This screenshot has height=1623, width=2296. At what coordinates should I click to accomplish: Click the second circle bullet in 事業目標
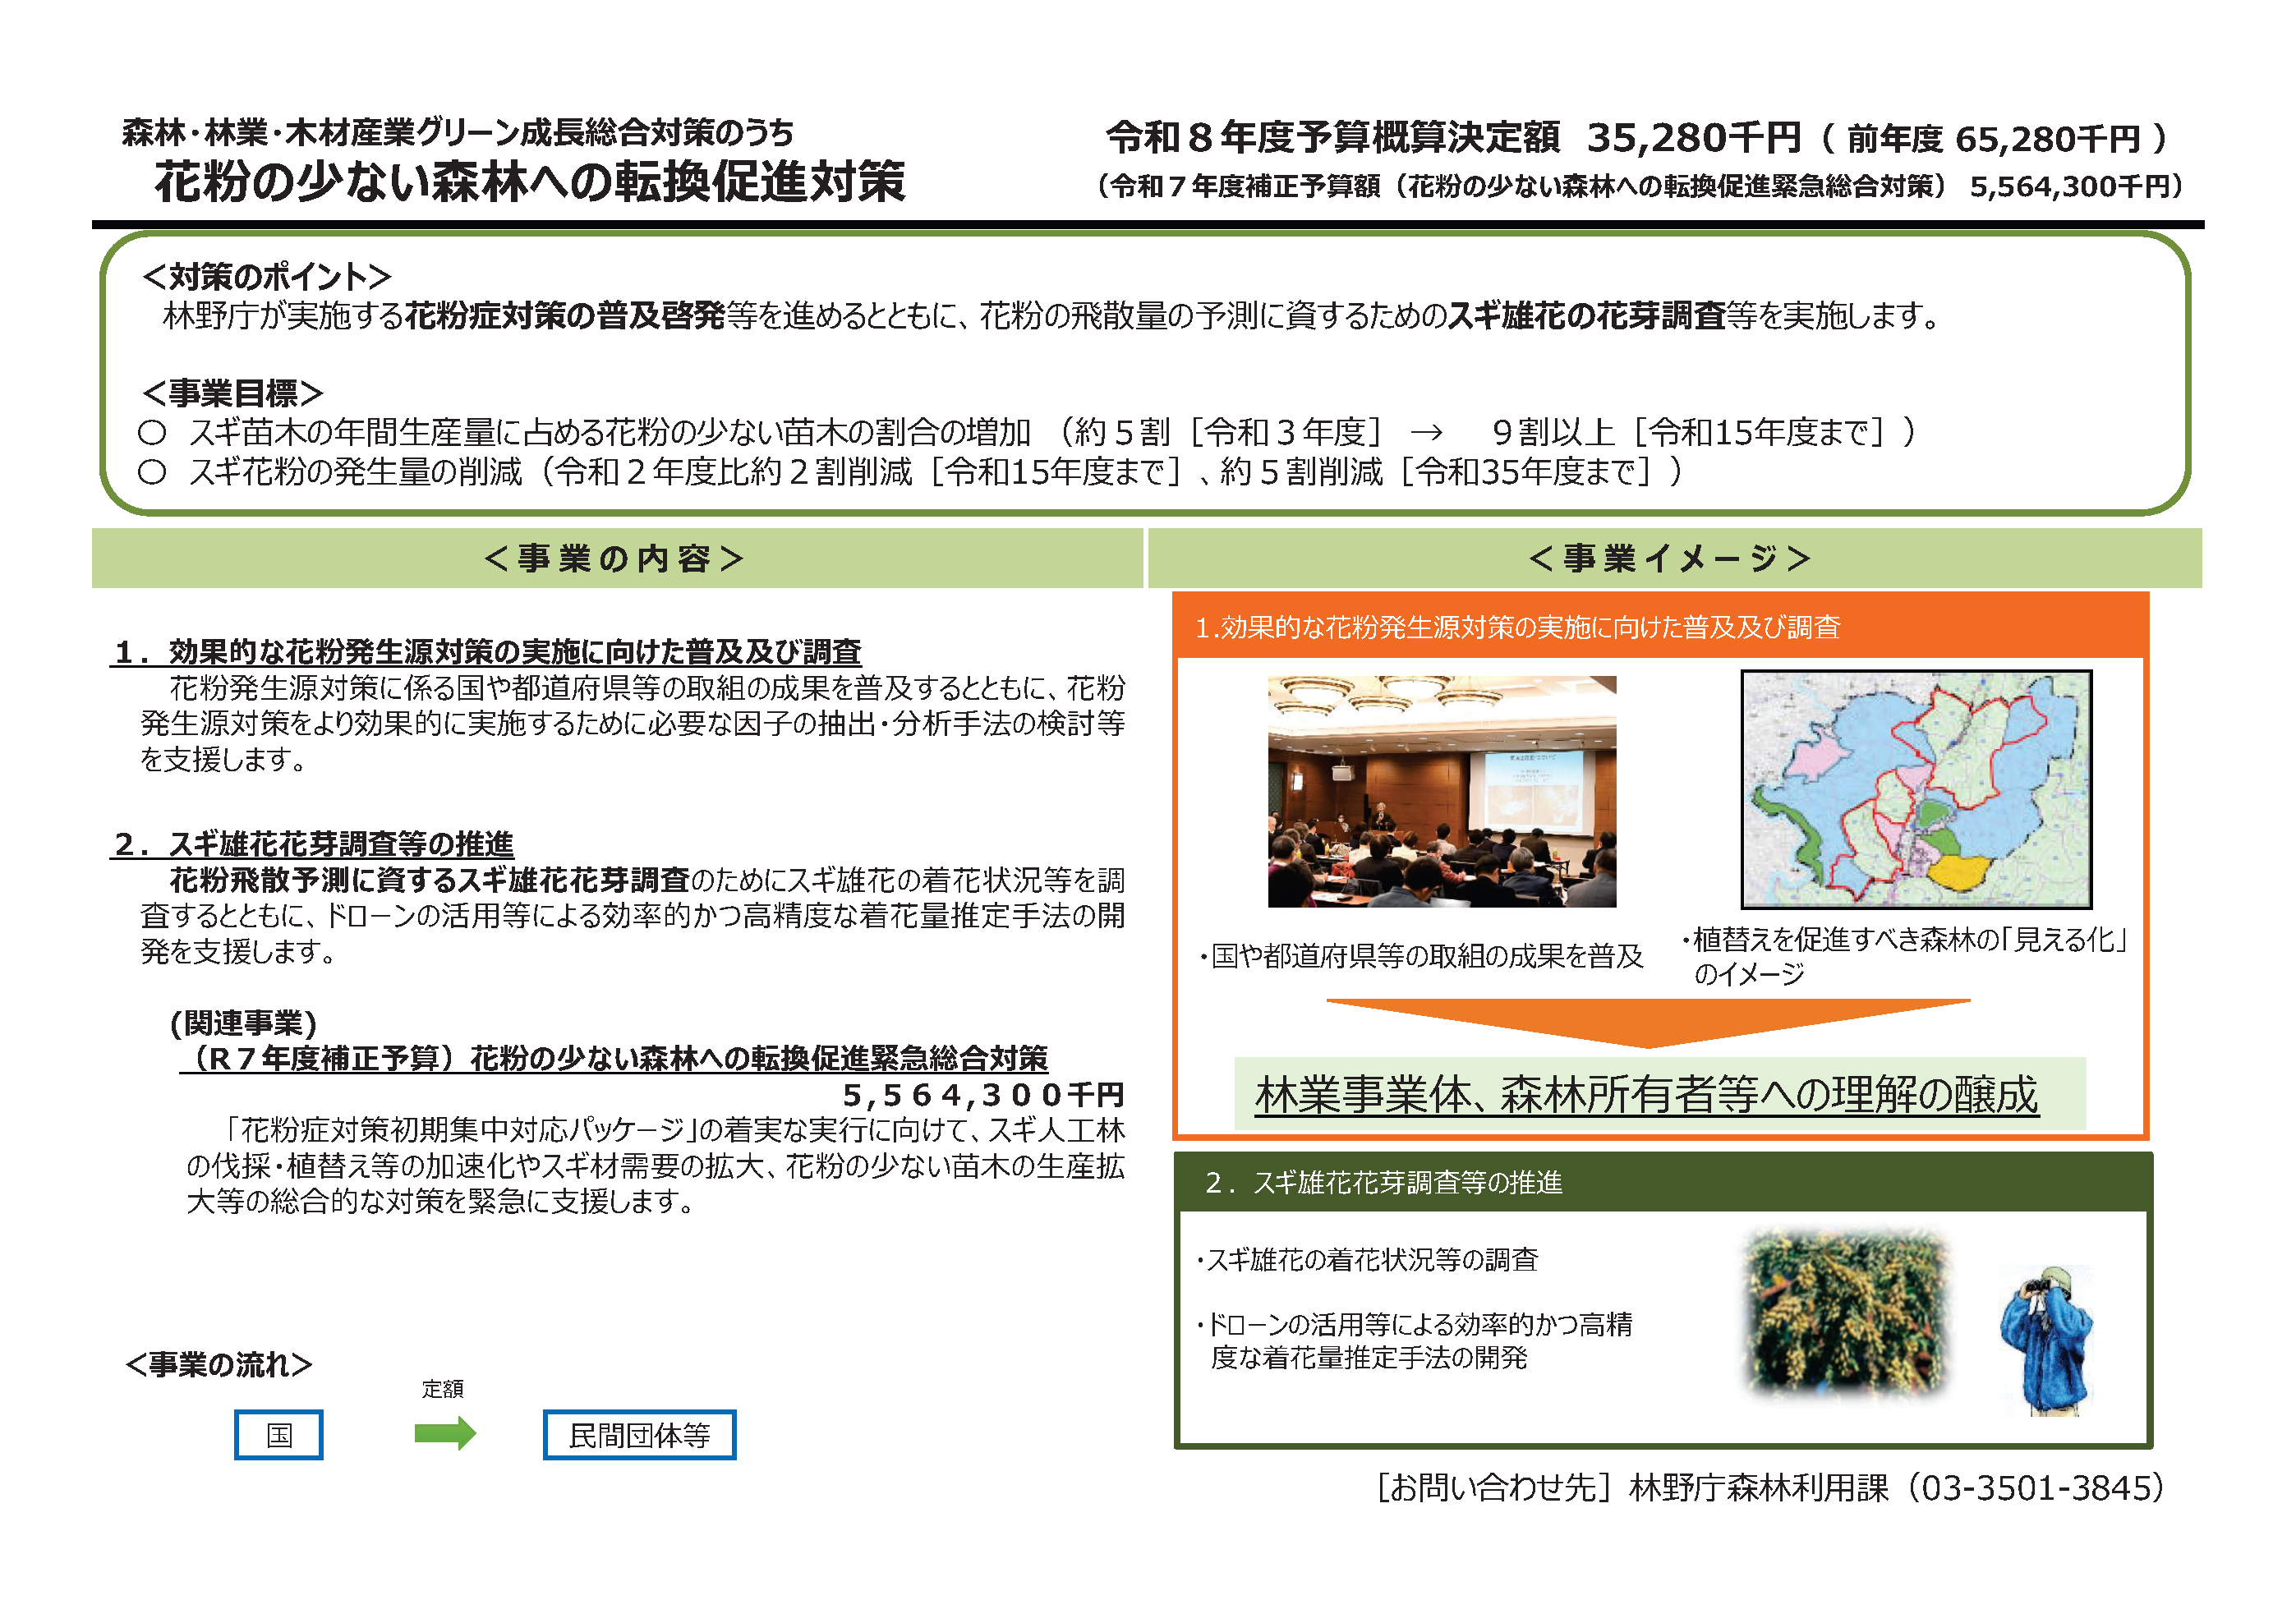point(152,471)
